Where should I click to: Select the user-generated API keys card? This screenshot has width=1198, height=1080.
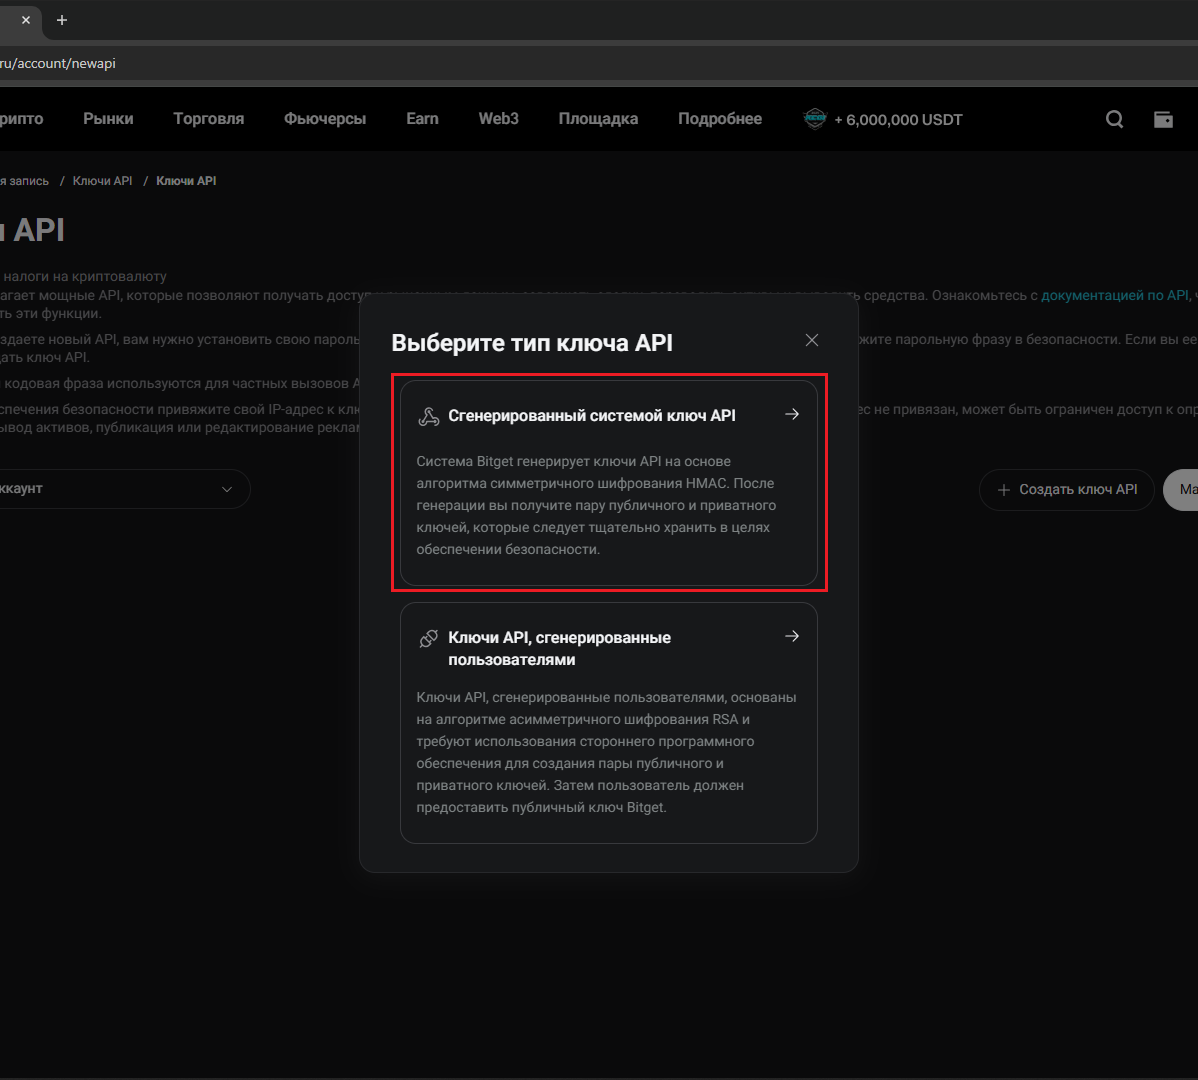pos(609,723)
